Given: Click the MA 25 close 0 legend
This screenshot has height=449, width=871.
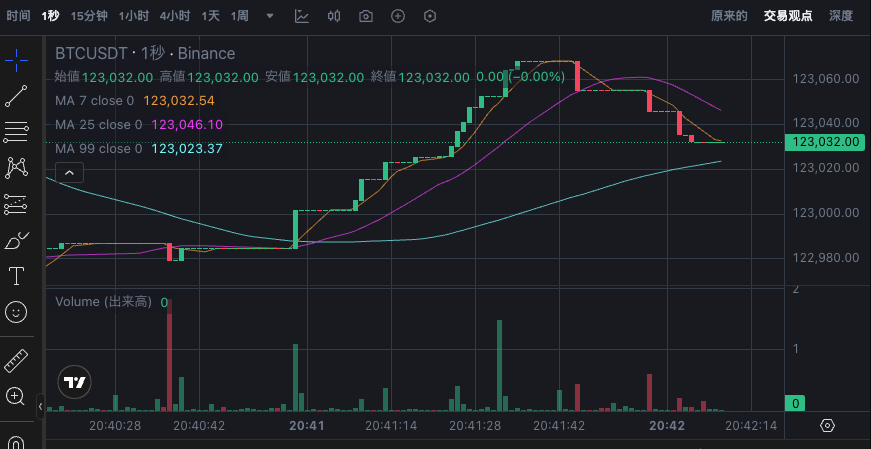Looking at the screenshot, I should point(98,124).
